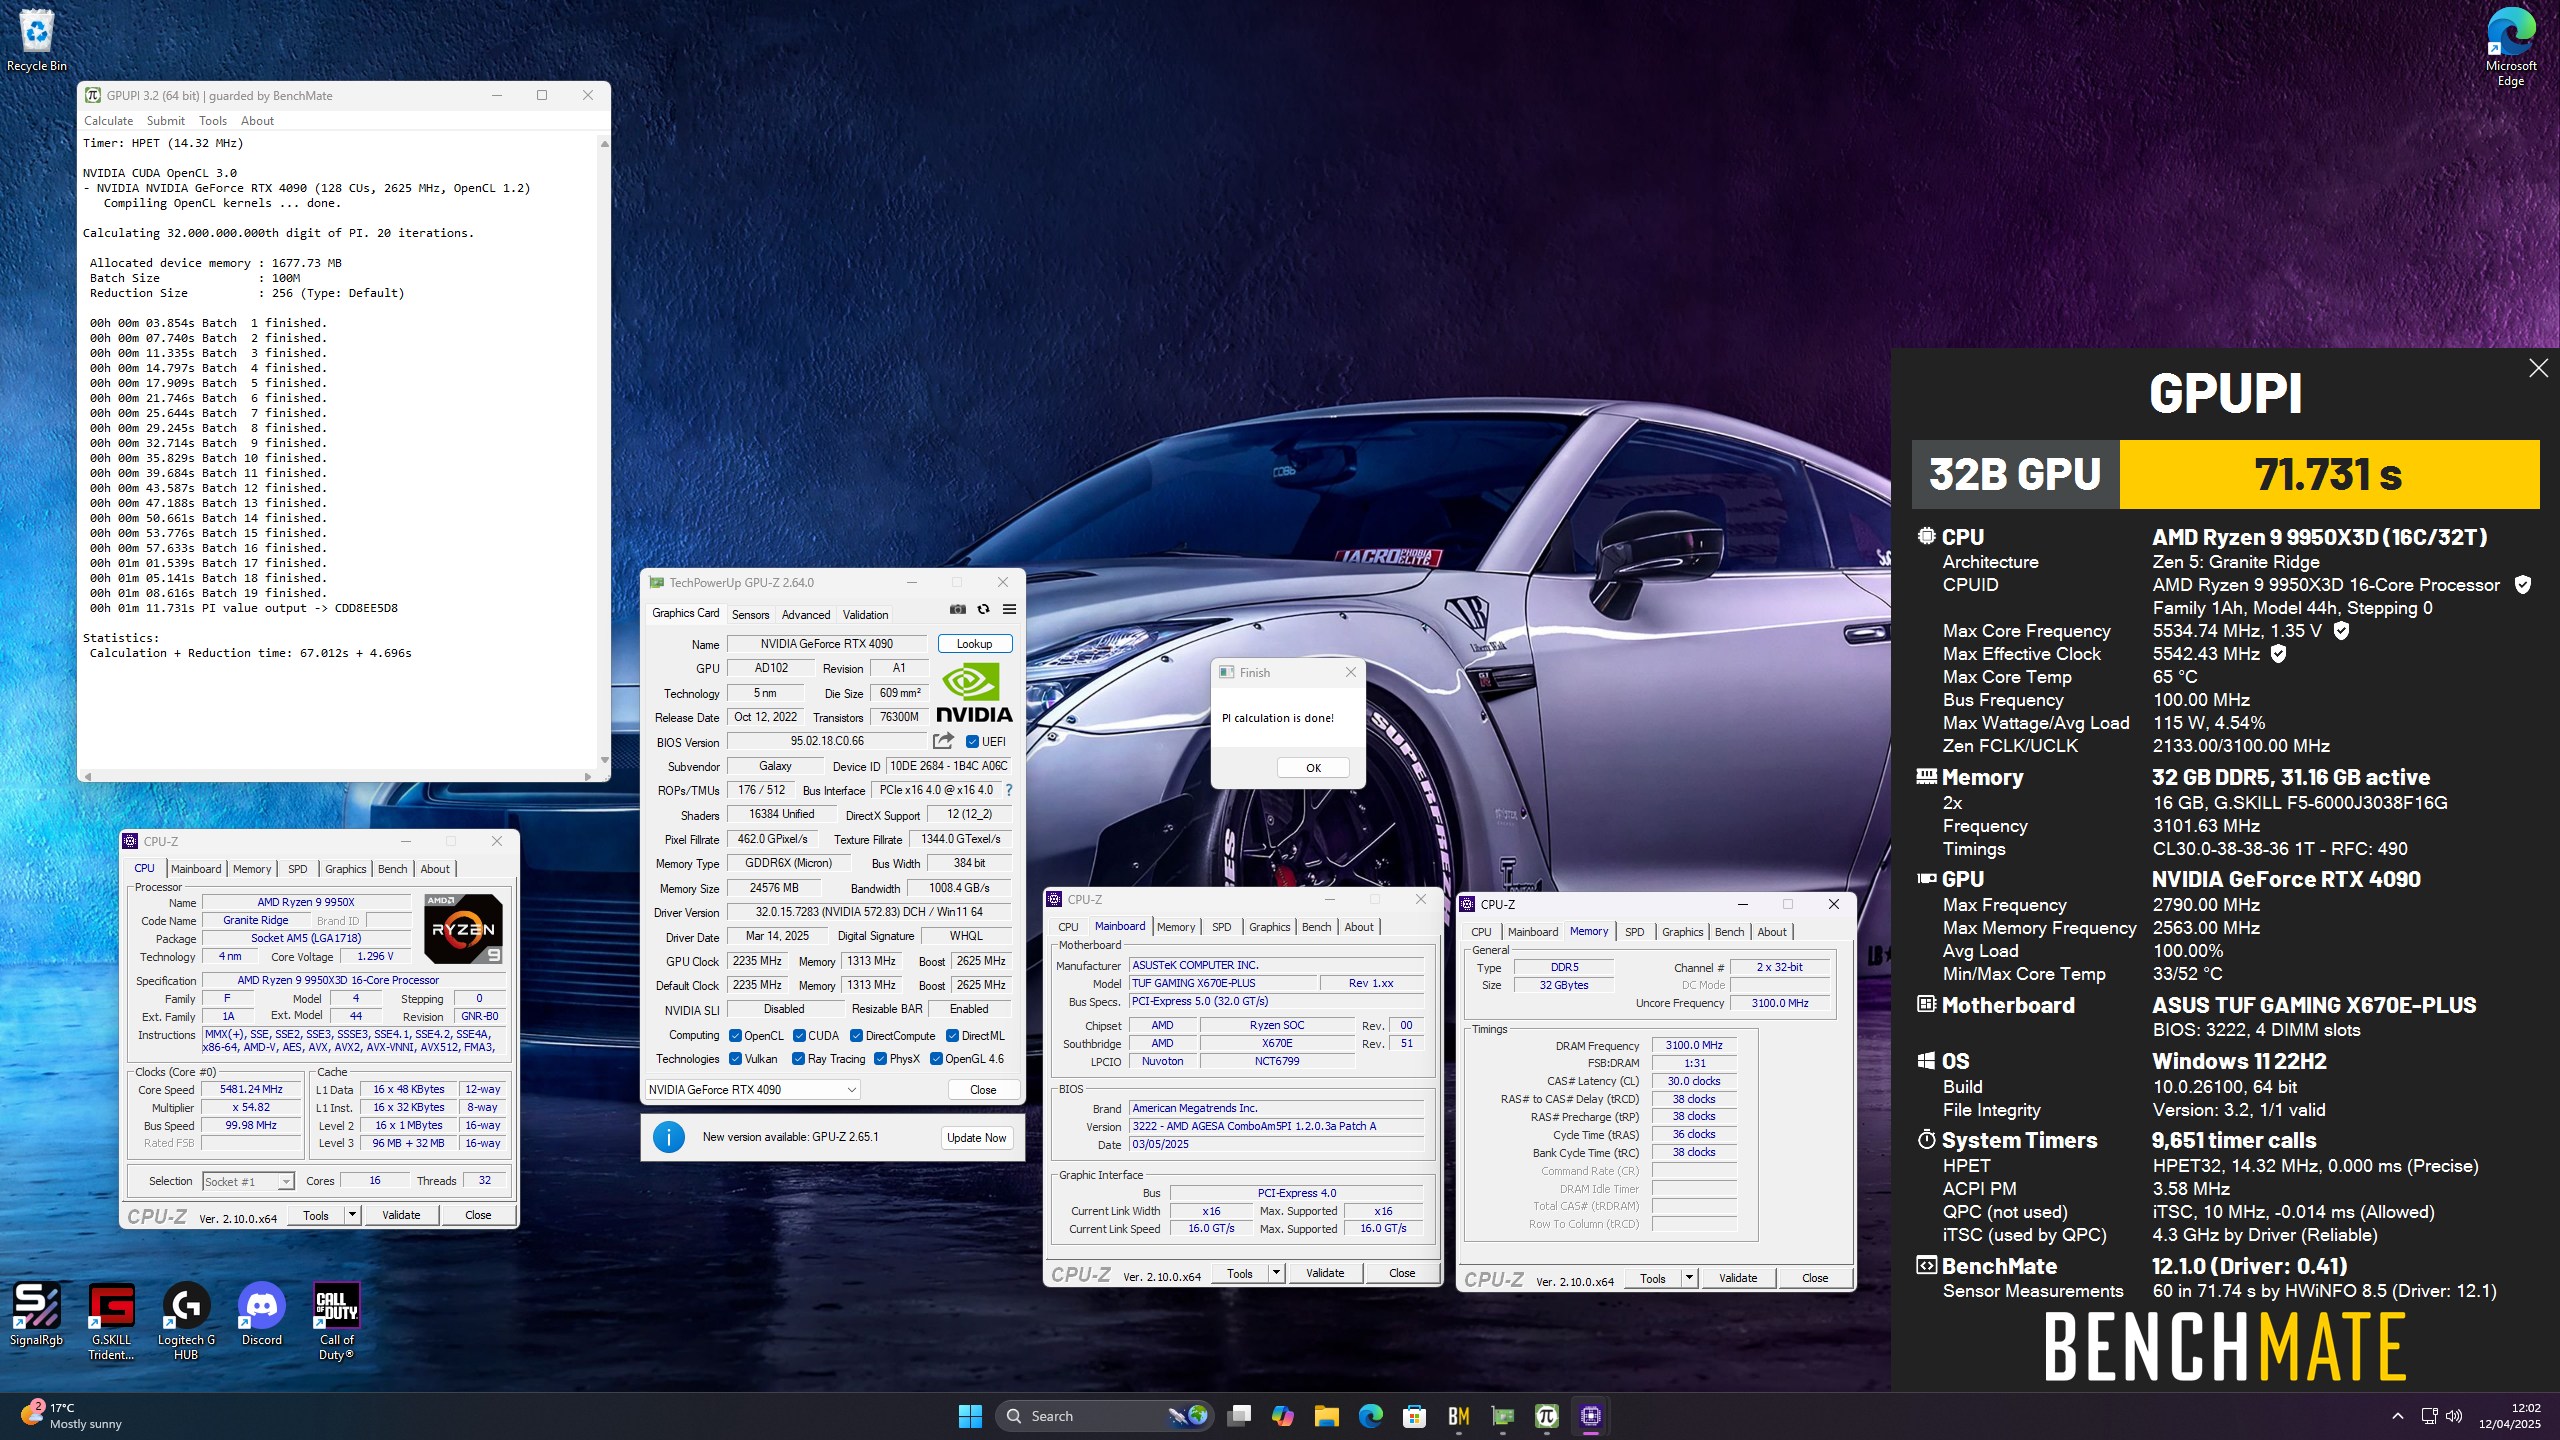2560x1440 pixels.
Task: Select Bench tab in CPU-Z CPU window
Action: [x=392, y=869]
